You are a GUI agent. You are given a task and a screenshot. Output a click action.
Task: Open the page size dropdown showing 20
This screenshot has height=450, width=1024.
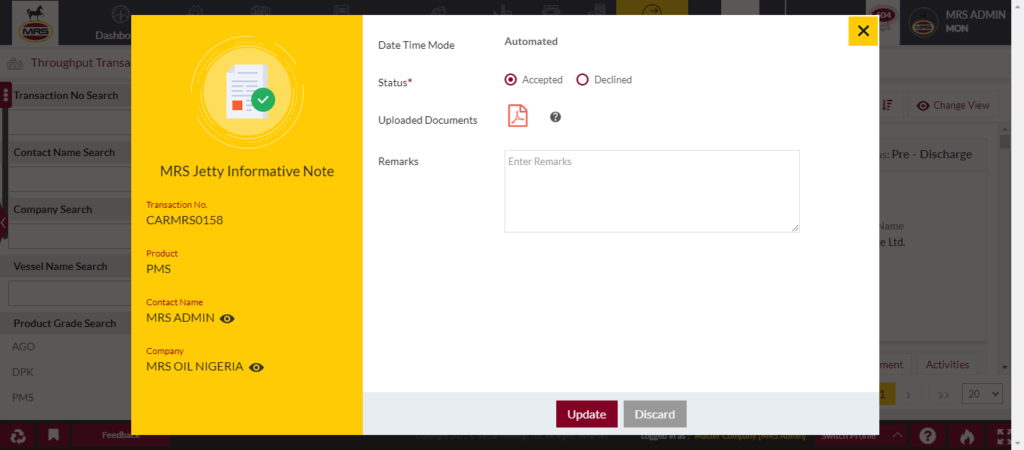click(x=982, y=394)
